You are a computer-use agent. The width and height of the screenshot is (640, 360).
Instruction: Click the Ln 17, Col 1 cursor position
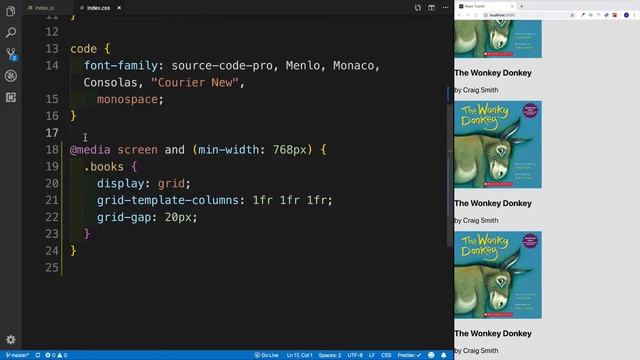(x=299, y=355)
